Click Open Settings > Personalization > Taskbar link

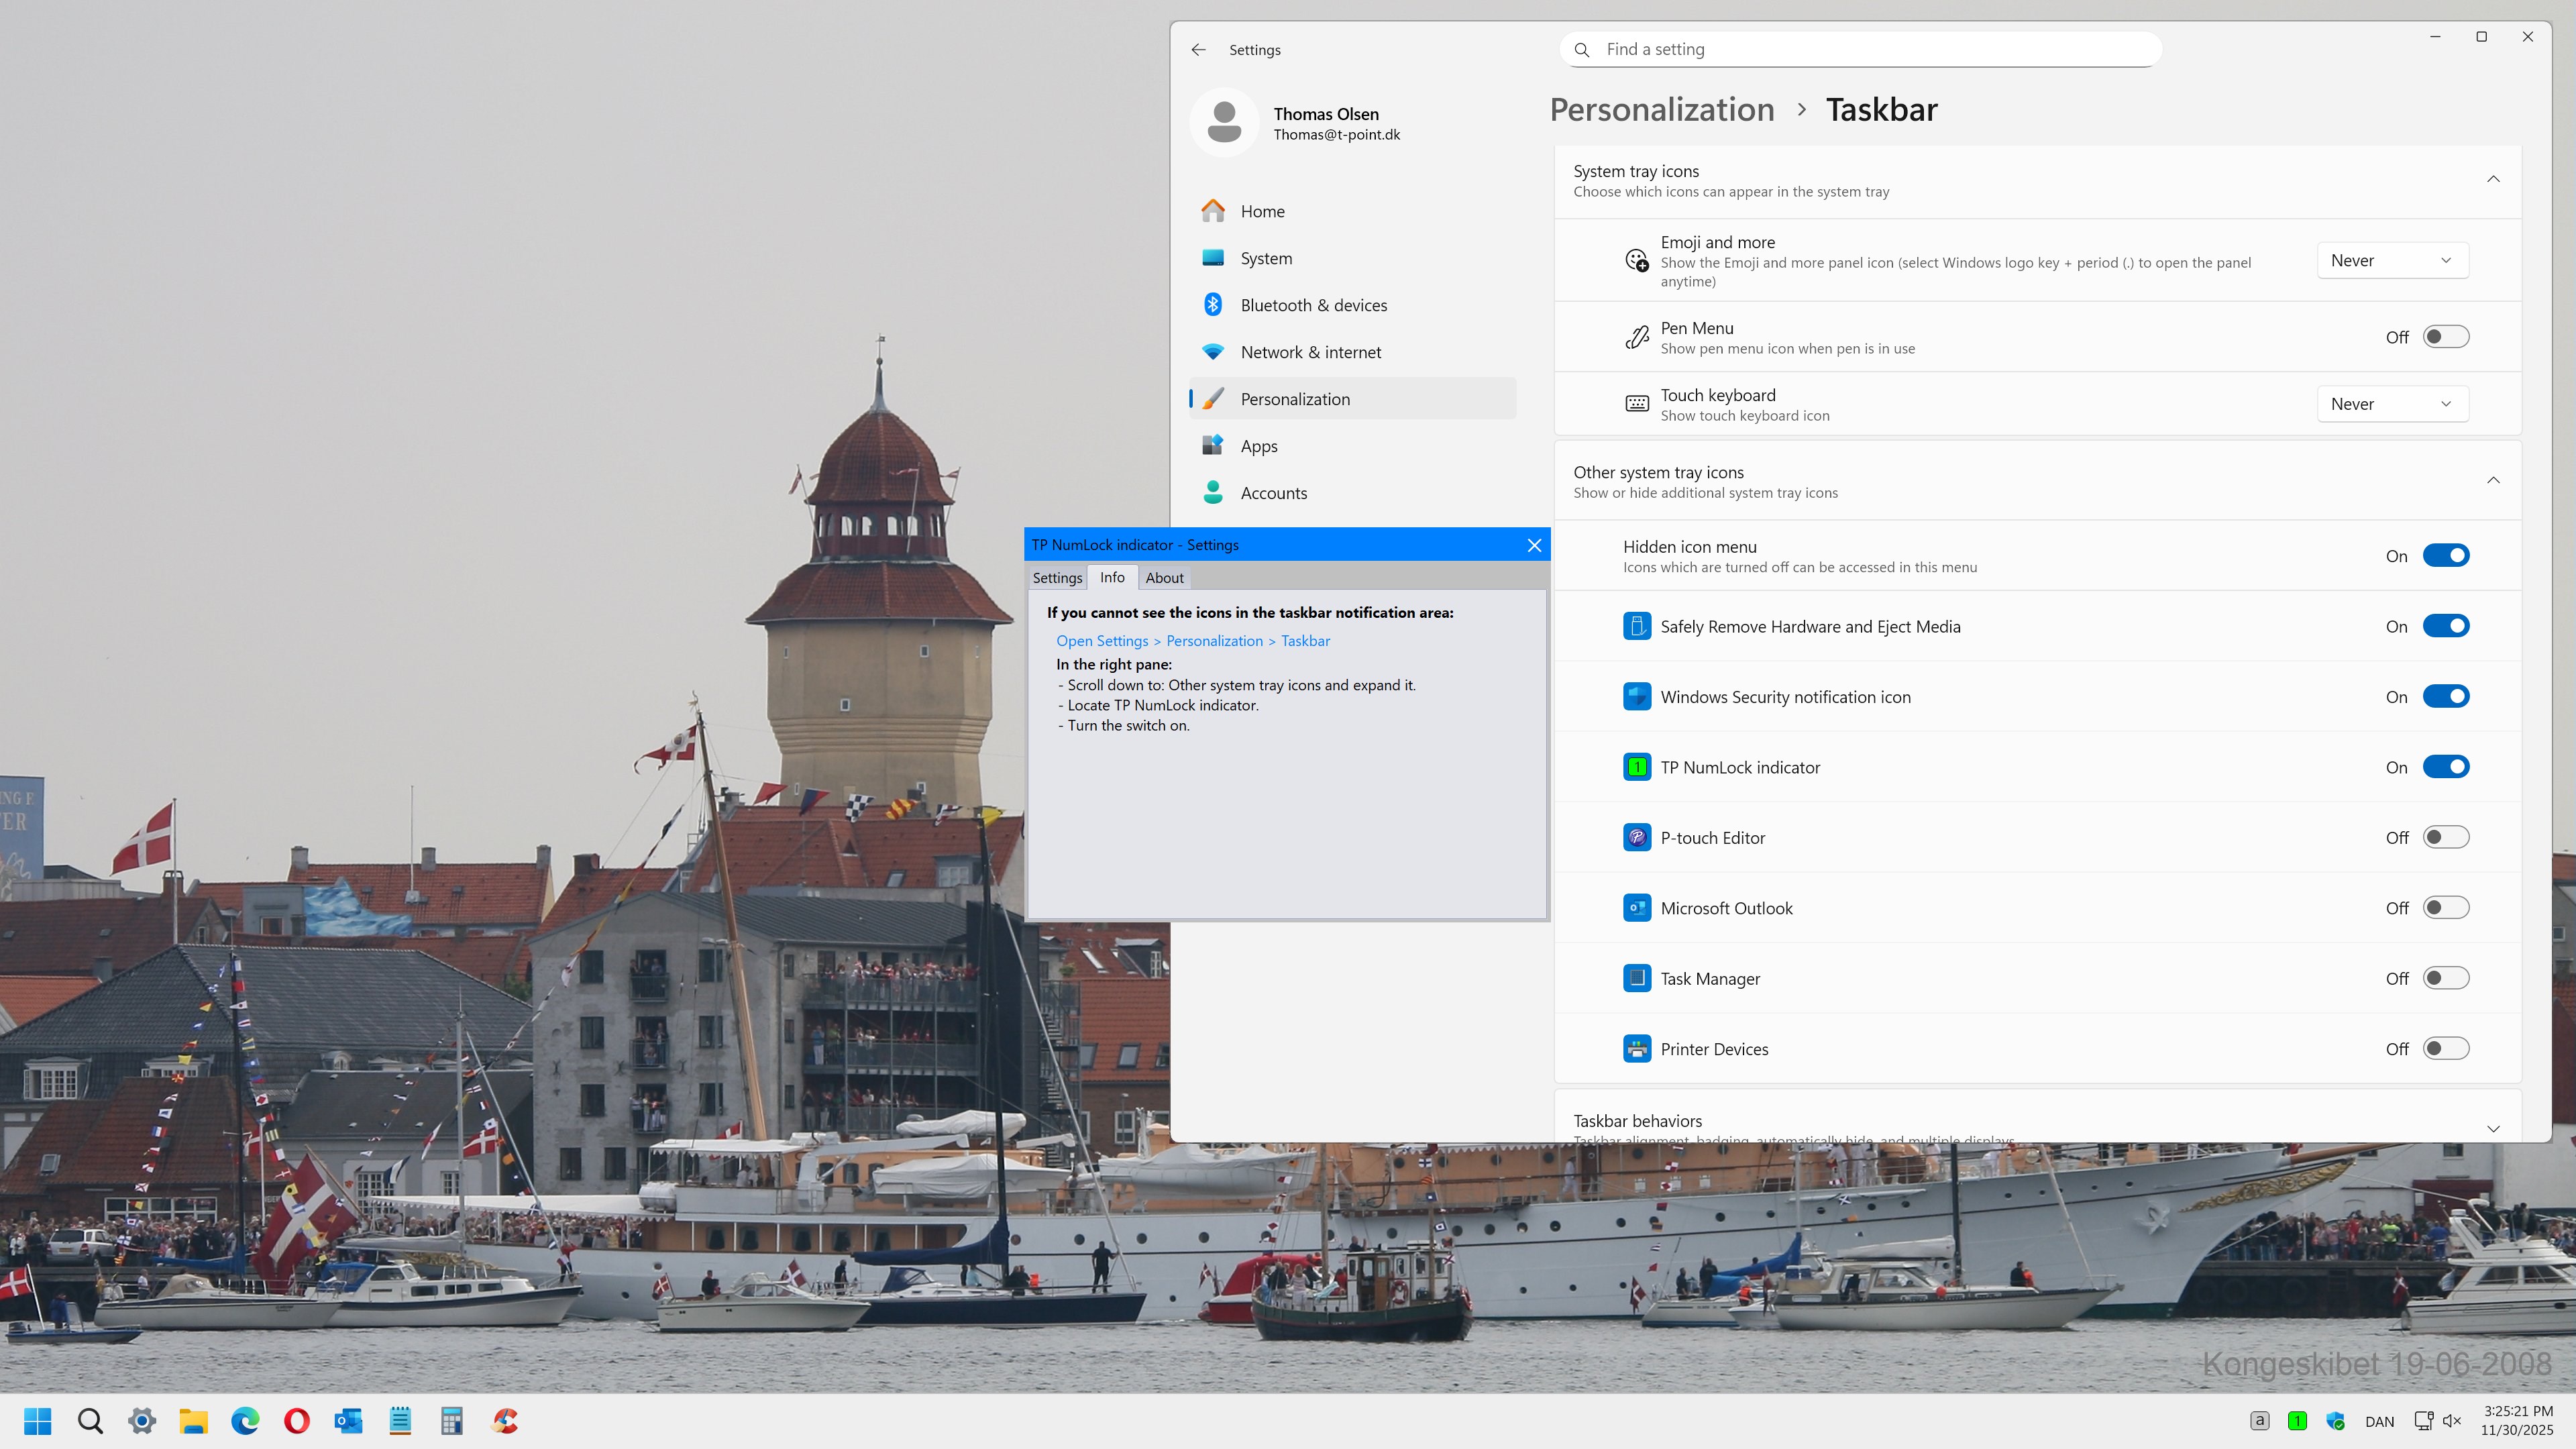point(1193,641)
